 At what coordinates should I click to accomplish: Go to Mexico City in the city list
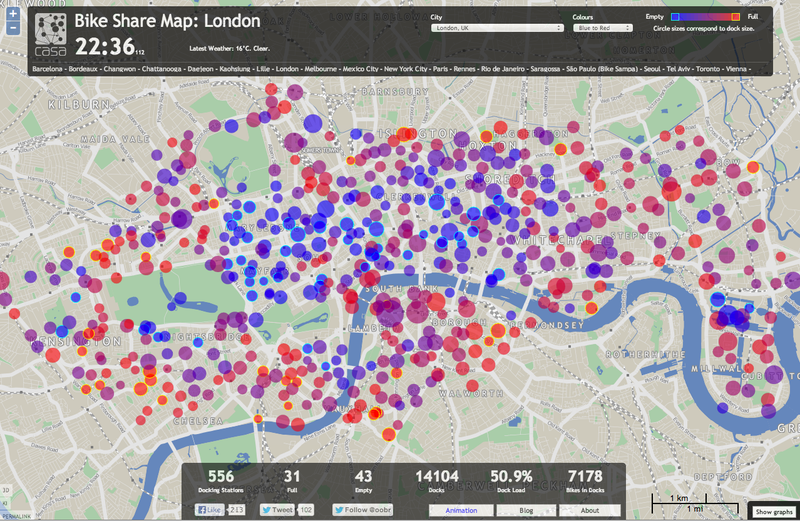pyautogui.click(x=360, y=69)
